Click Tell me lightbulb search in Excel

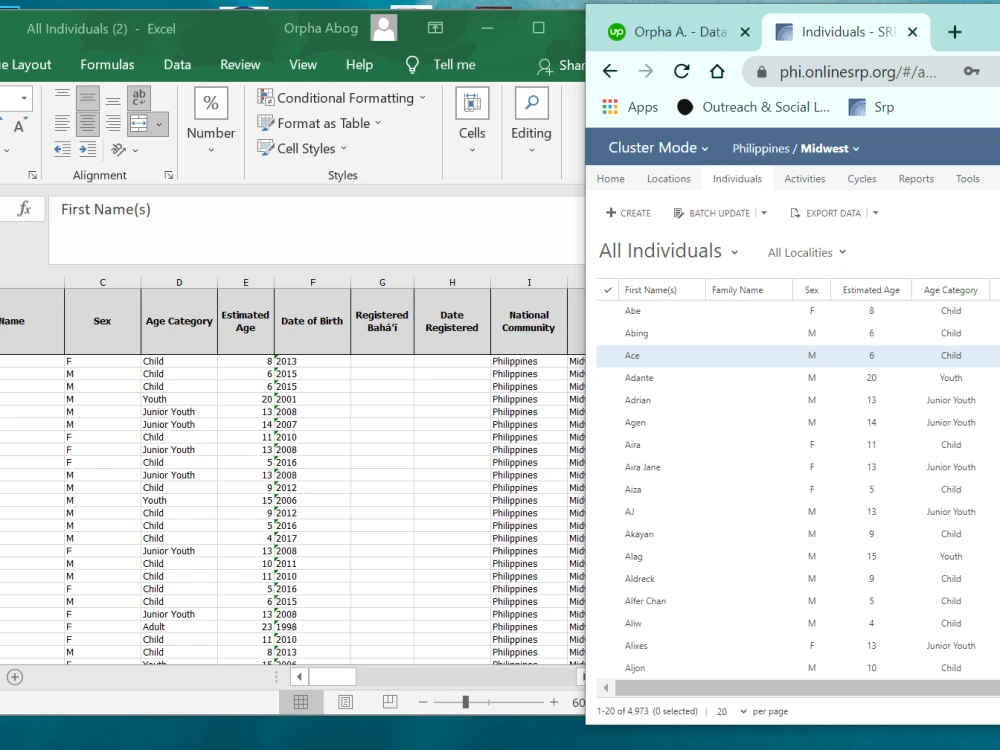(x=440, y=64)
